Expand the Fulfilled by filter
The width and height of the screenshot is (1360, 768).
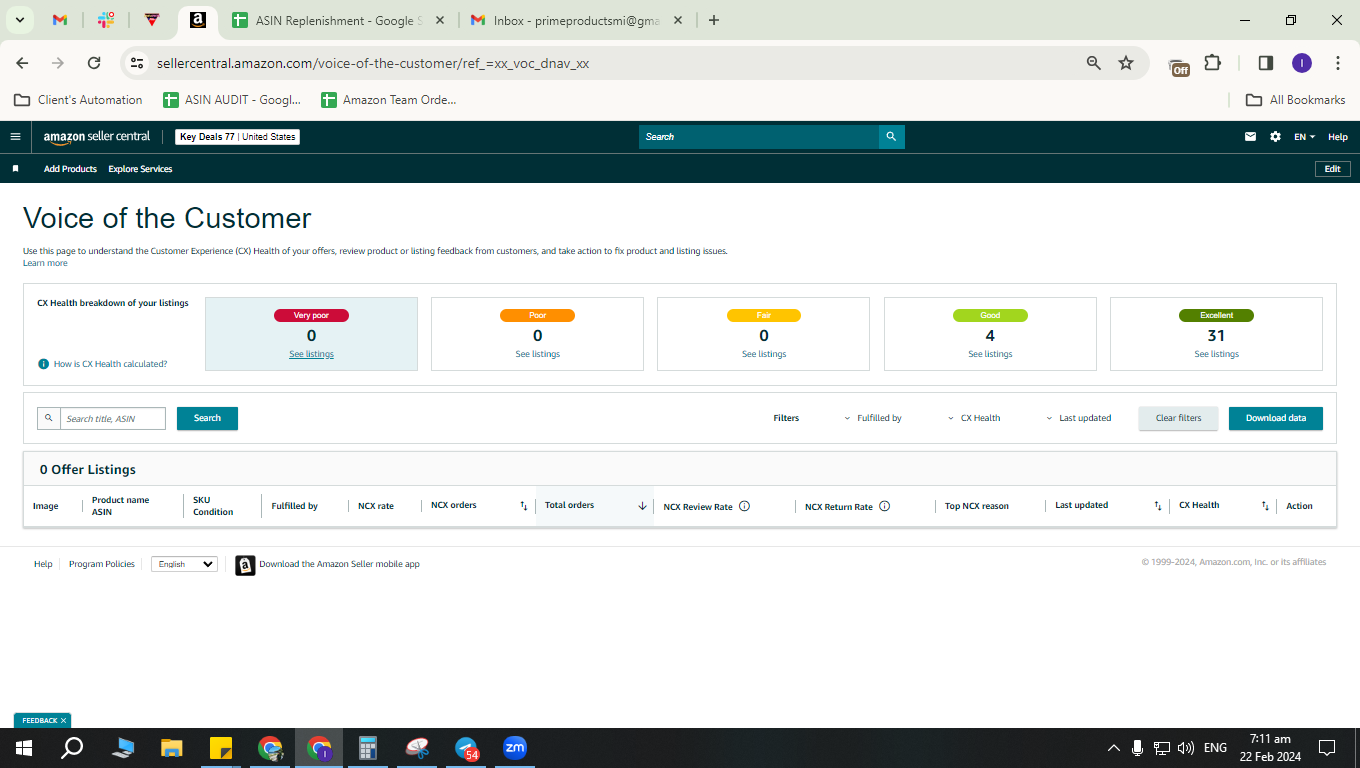click(x=872, y=418)
